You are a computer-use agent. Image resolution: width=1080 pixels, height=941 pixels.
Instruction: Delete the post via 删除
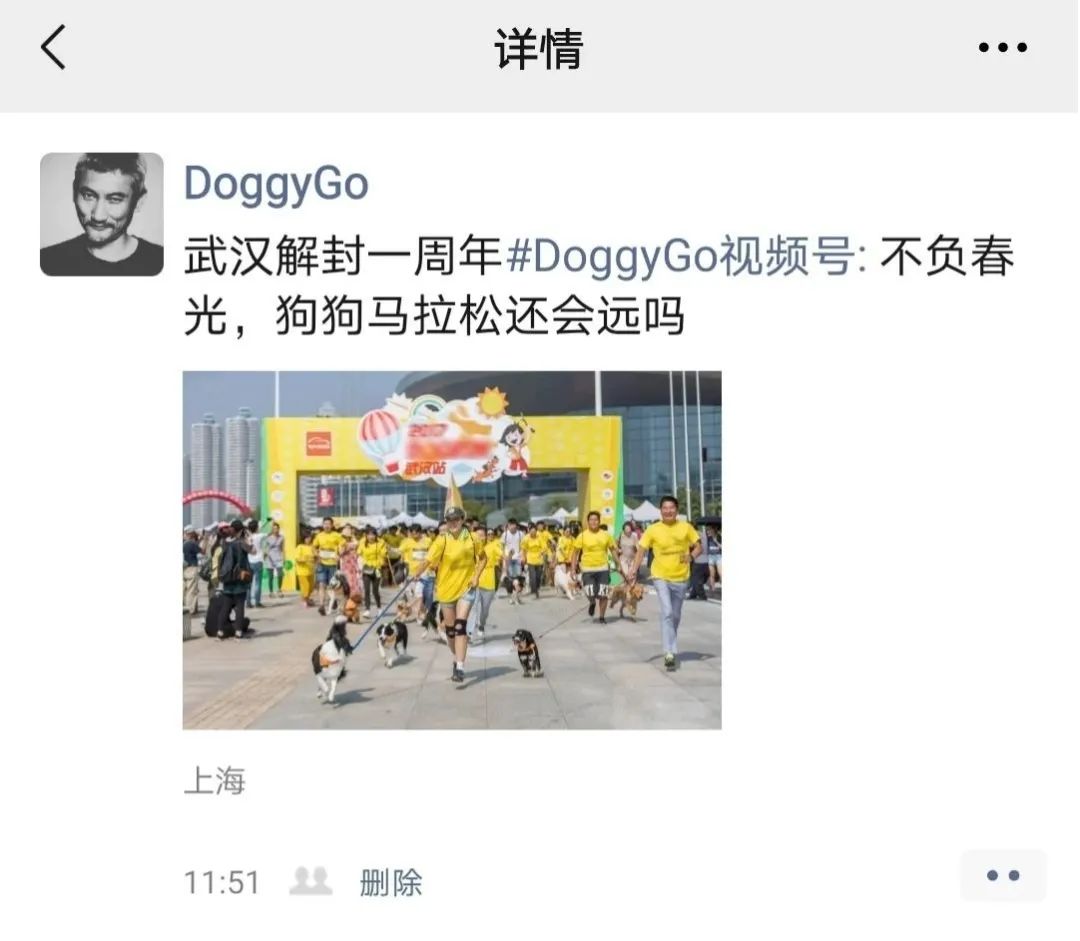(391, 882)
